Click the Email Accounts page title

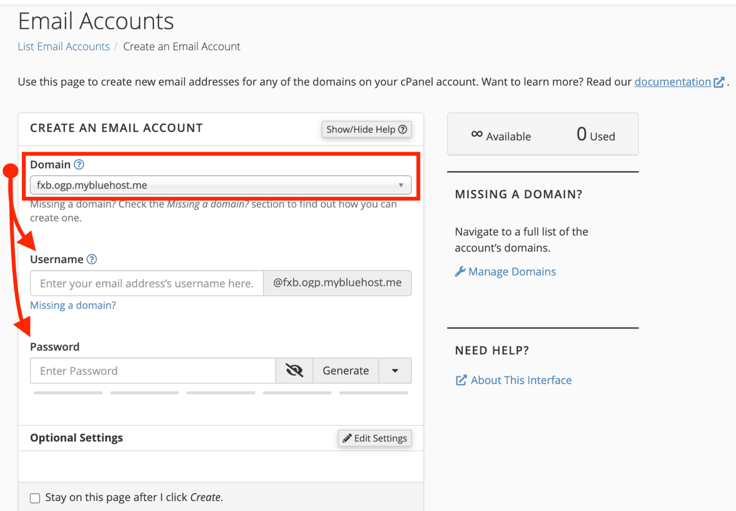coord(96,21)
